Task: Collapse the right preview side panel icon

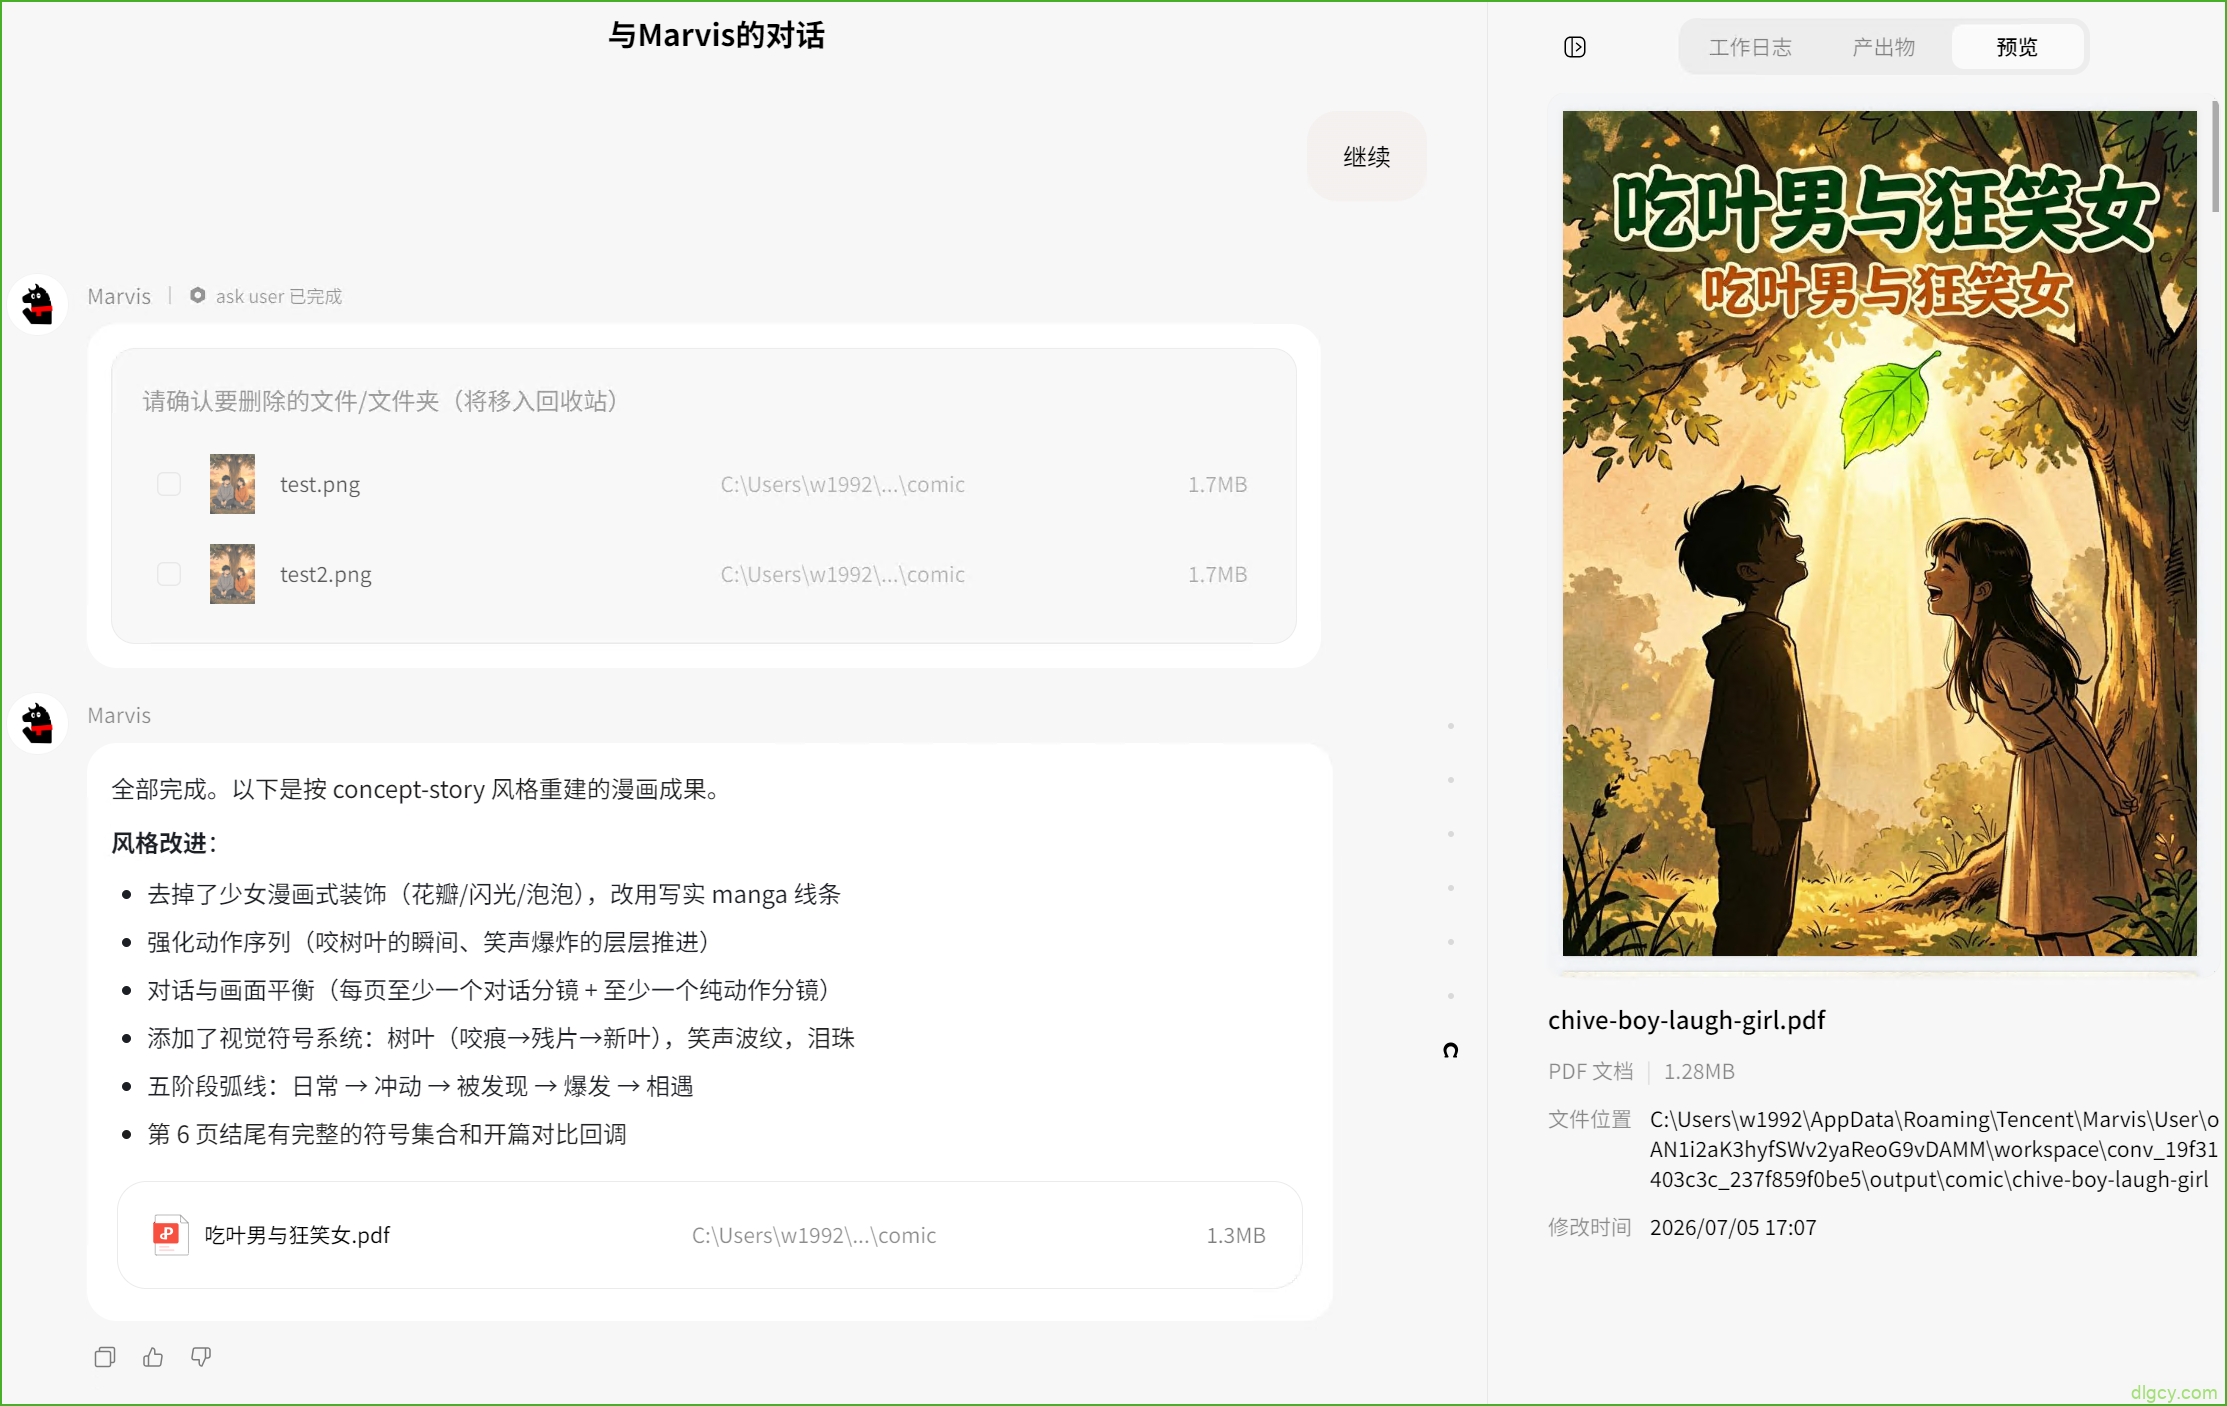Action: point(1575,47)
